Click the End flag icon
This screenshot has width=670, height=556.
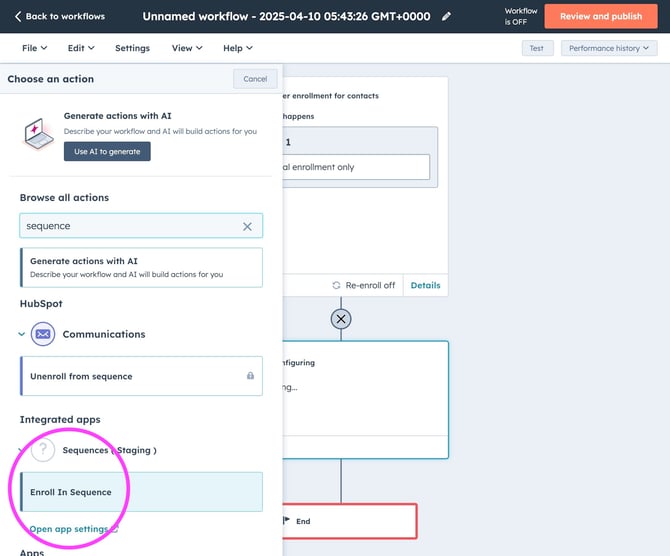click(287, 521)
